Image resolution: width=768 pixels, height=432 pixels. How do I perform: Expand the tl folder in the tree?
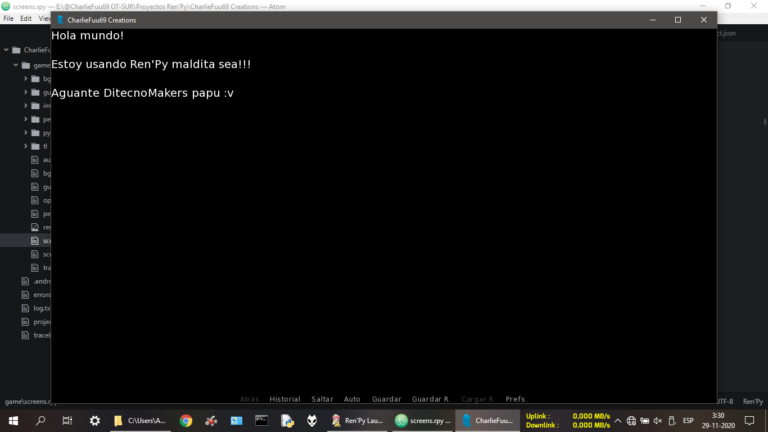[25, 146]
